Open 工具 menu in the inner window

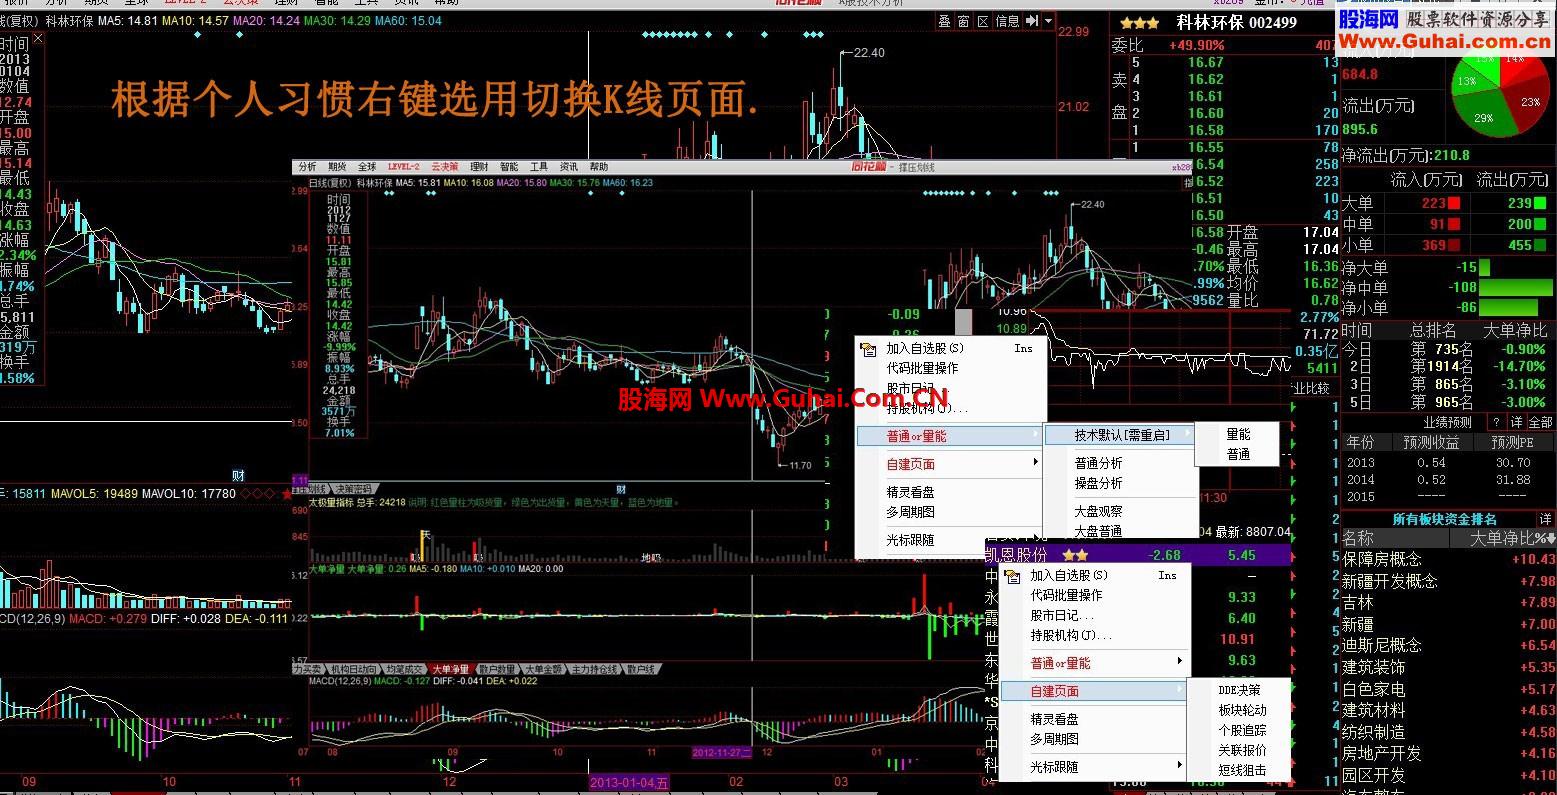pos(539,167)
